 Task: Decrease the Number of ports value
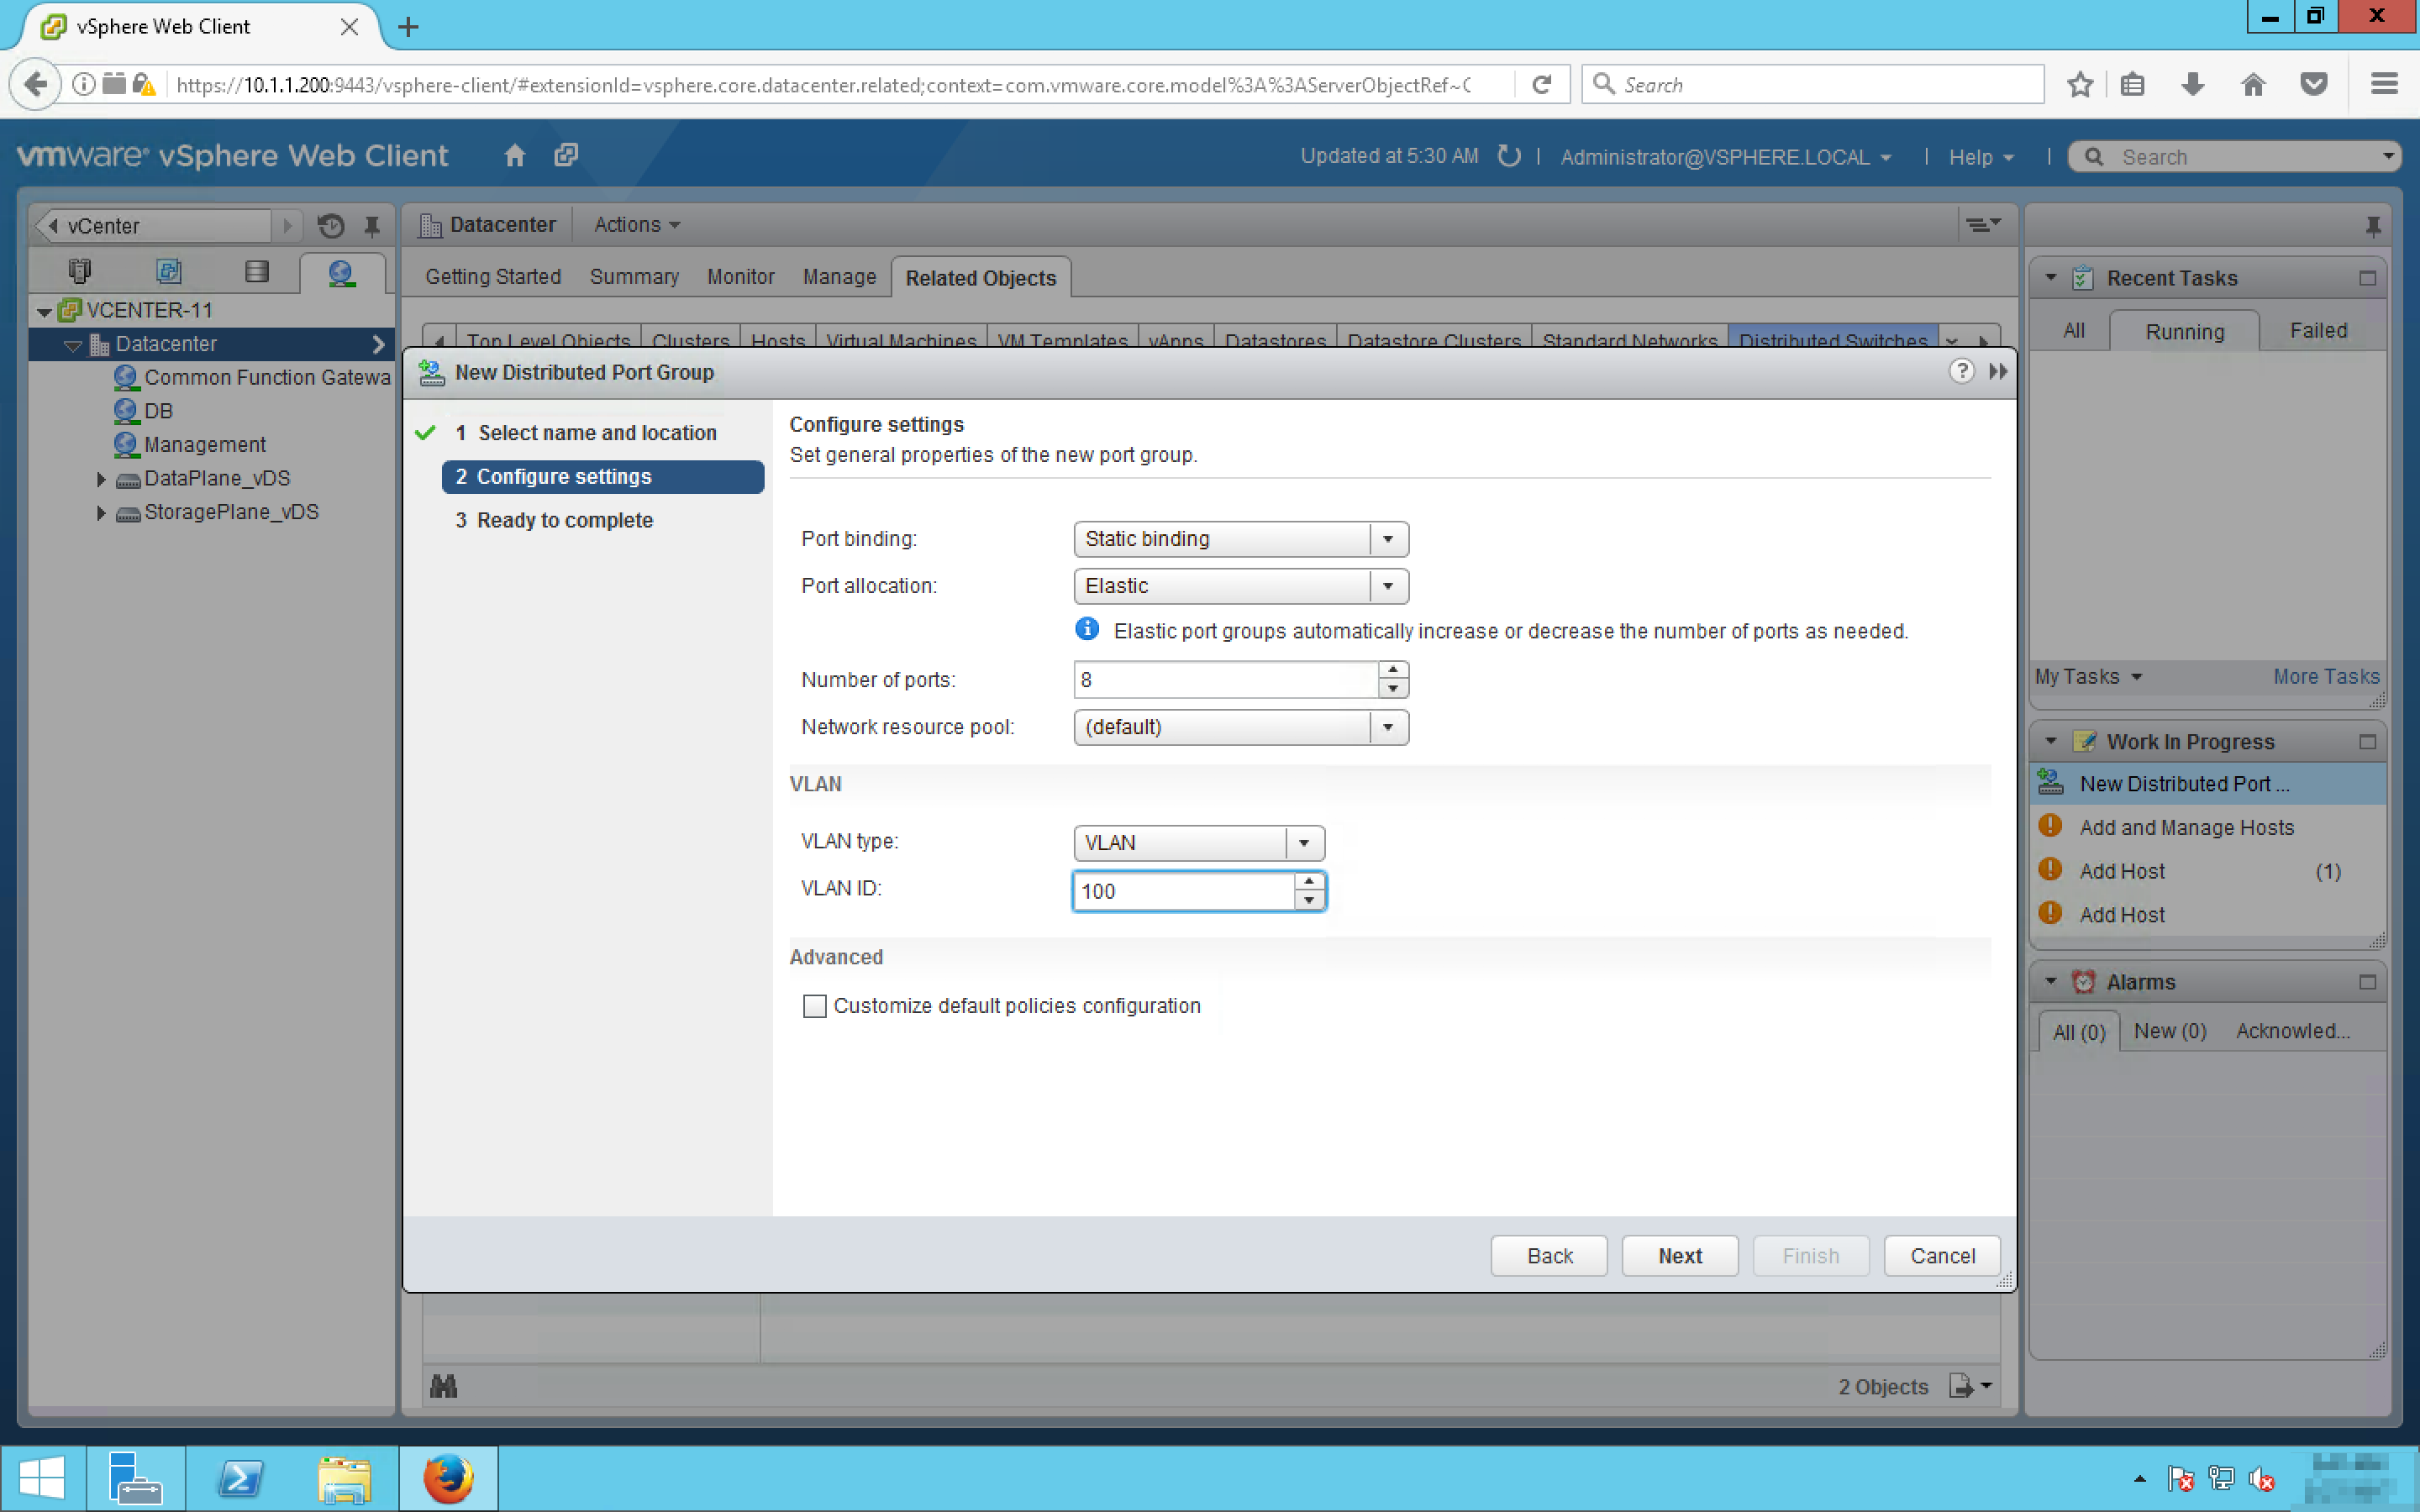coord(1393,689)
